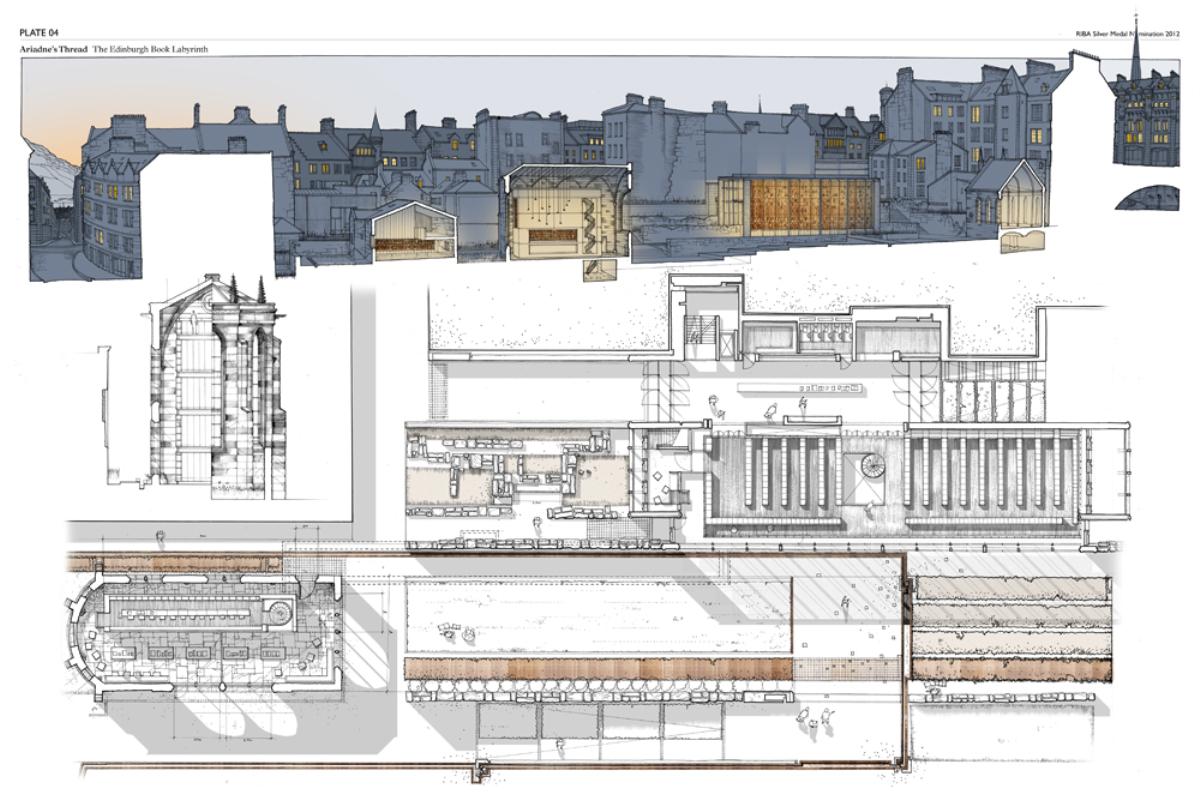1200x800 pixels.
Task: Click the glowing orange bookshelf facade
Action: 800,208
